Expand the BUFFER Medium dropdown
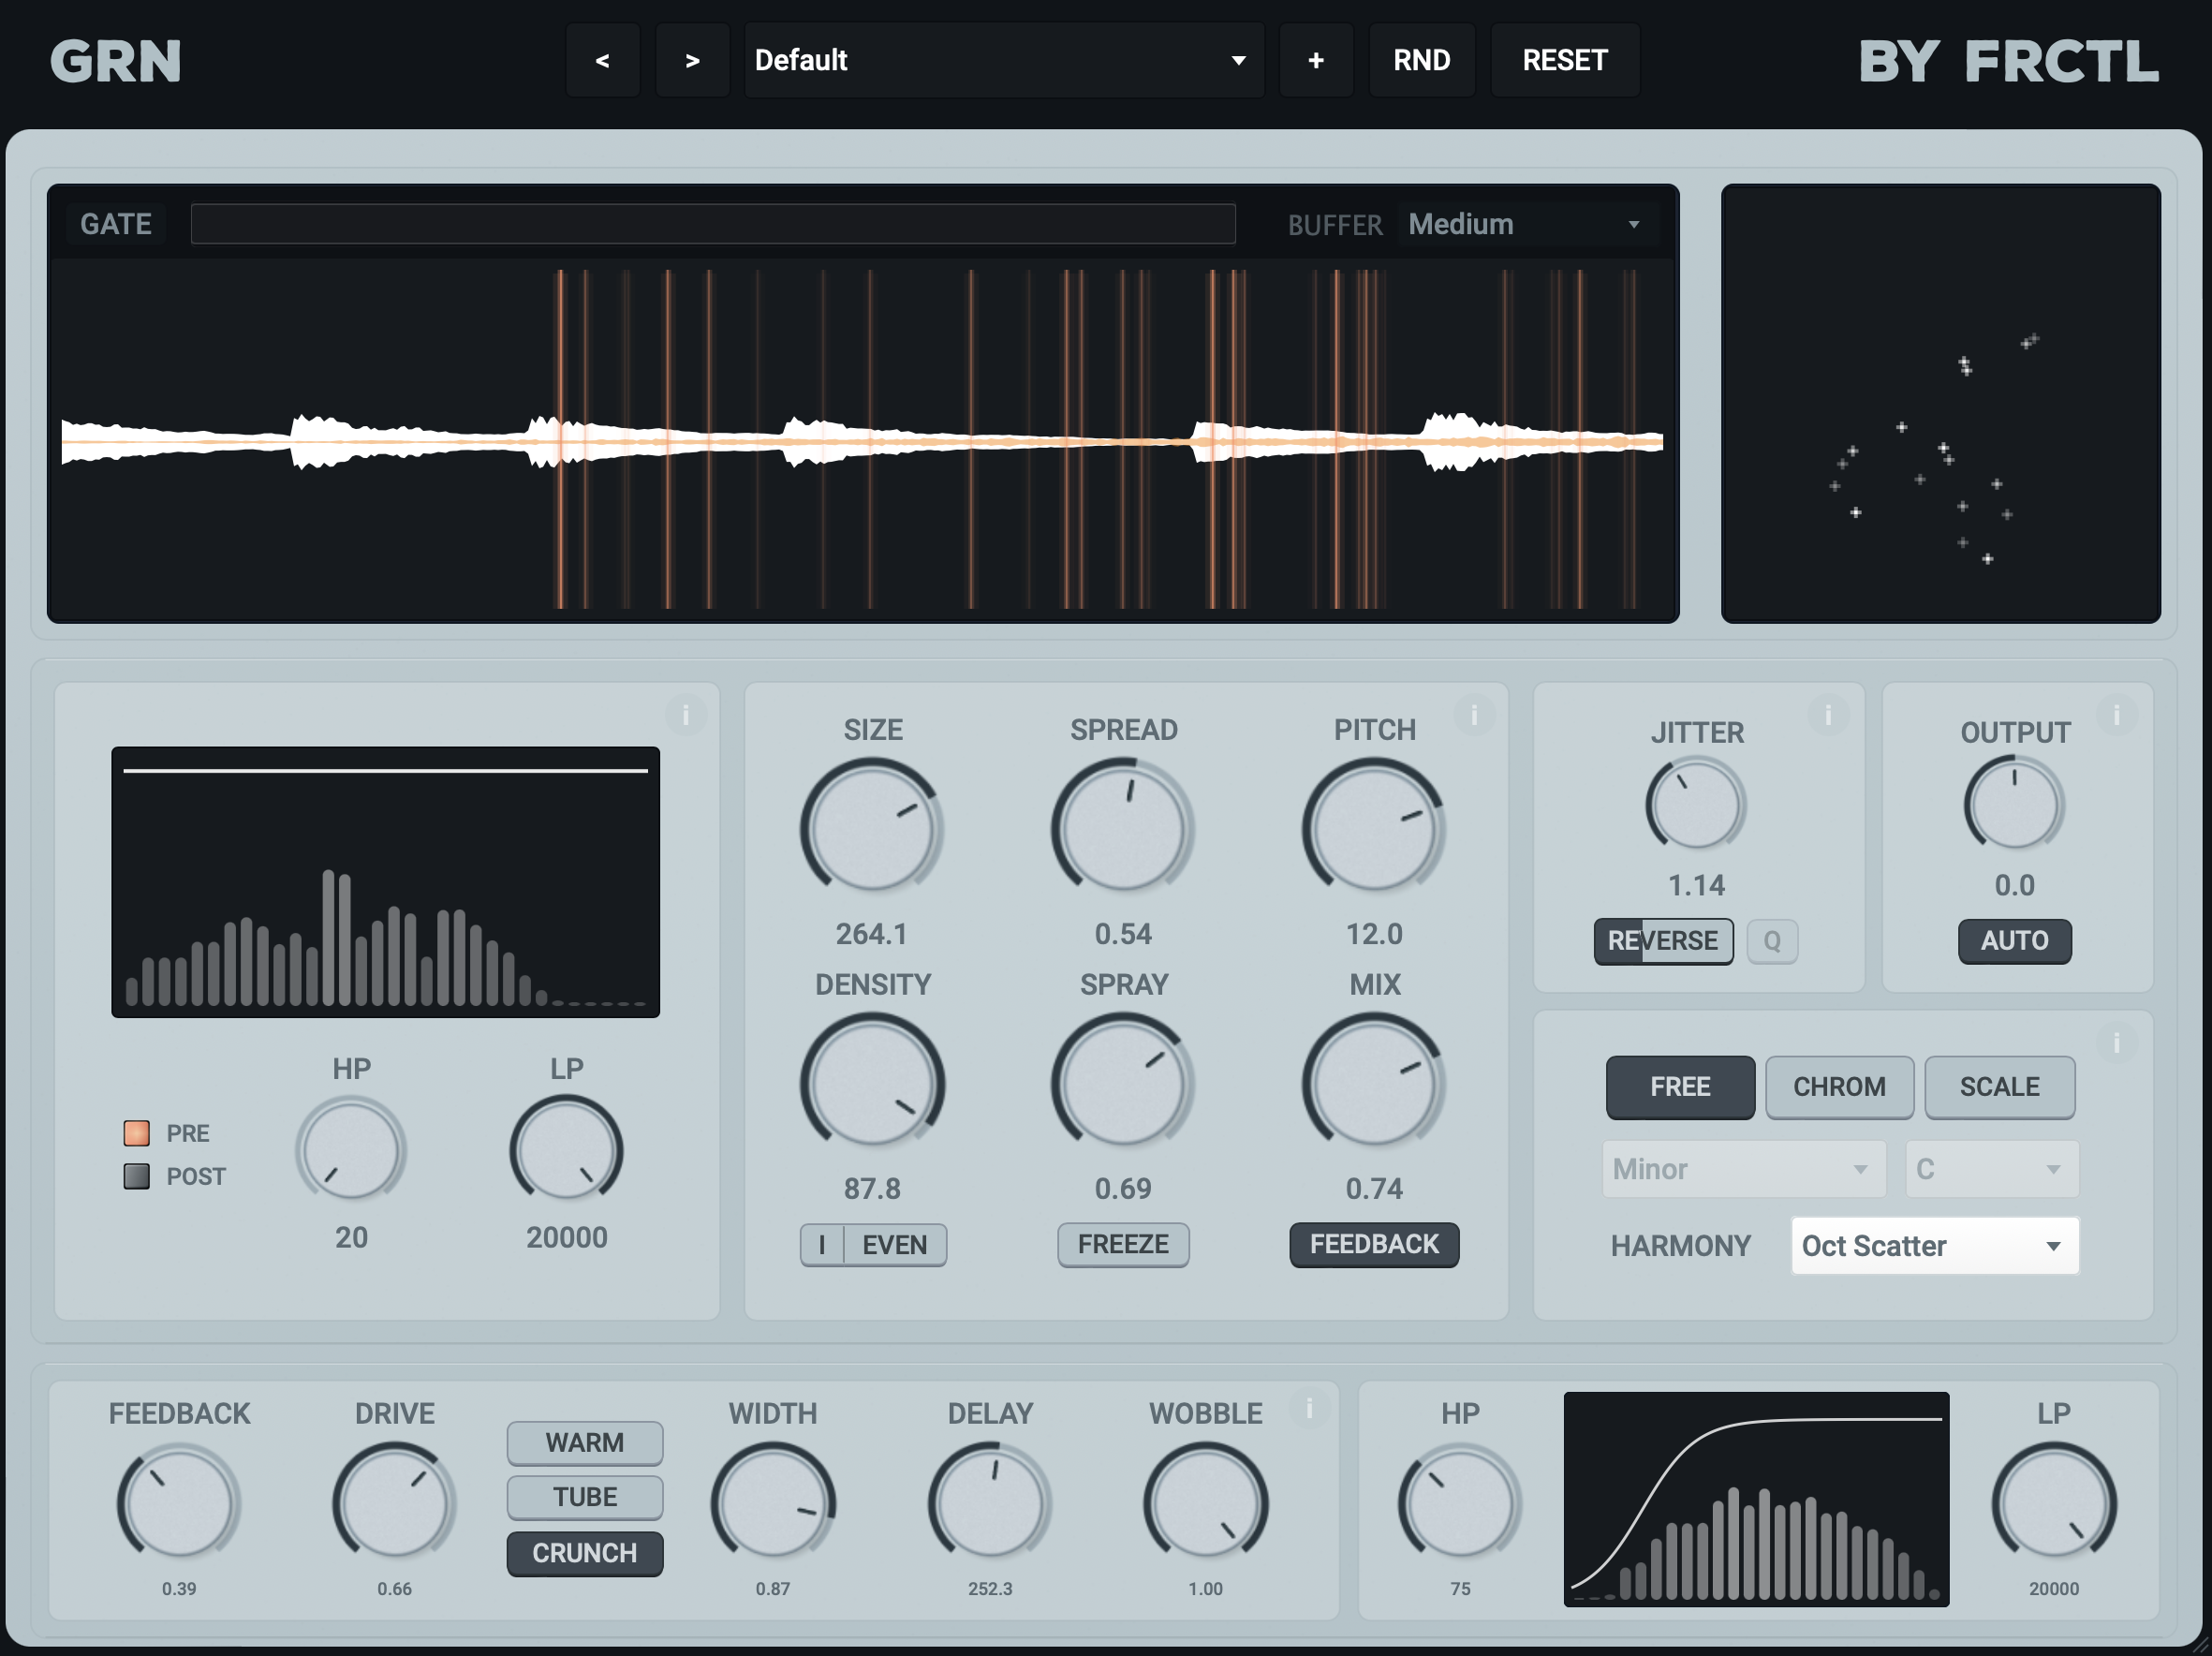This screenshot has width=2212, height=1656. pos(1524,224)
